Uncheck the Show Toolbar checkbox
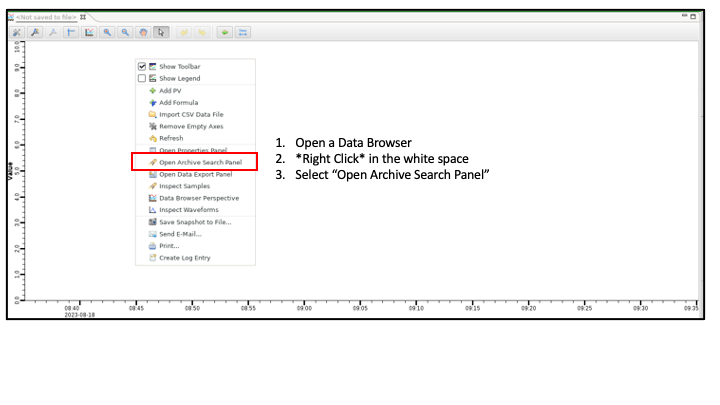This screenshot has width=720, height=405. click(x=142, y=67)
